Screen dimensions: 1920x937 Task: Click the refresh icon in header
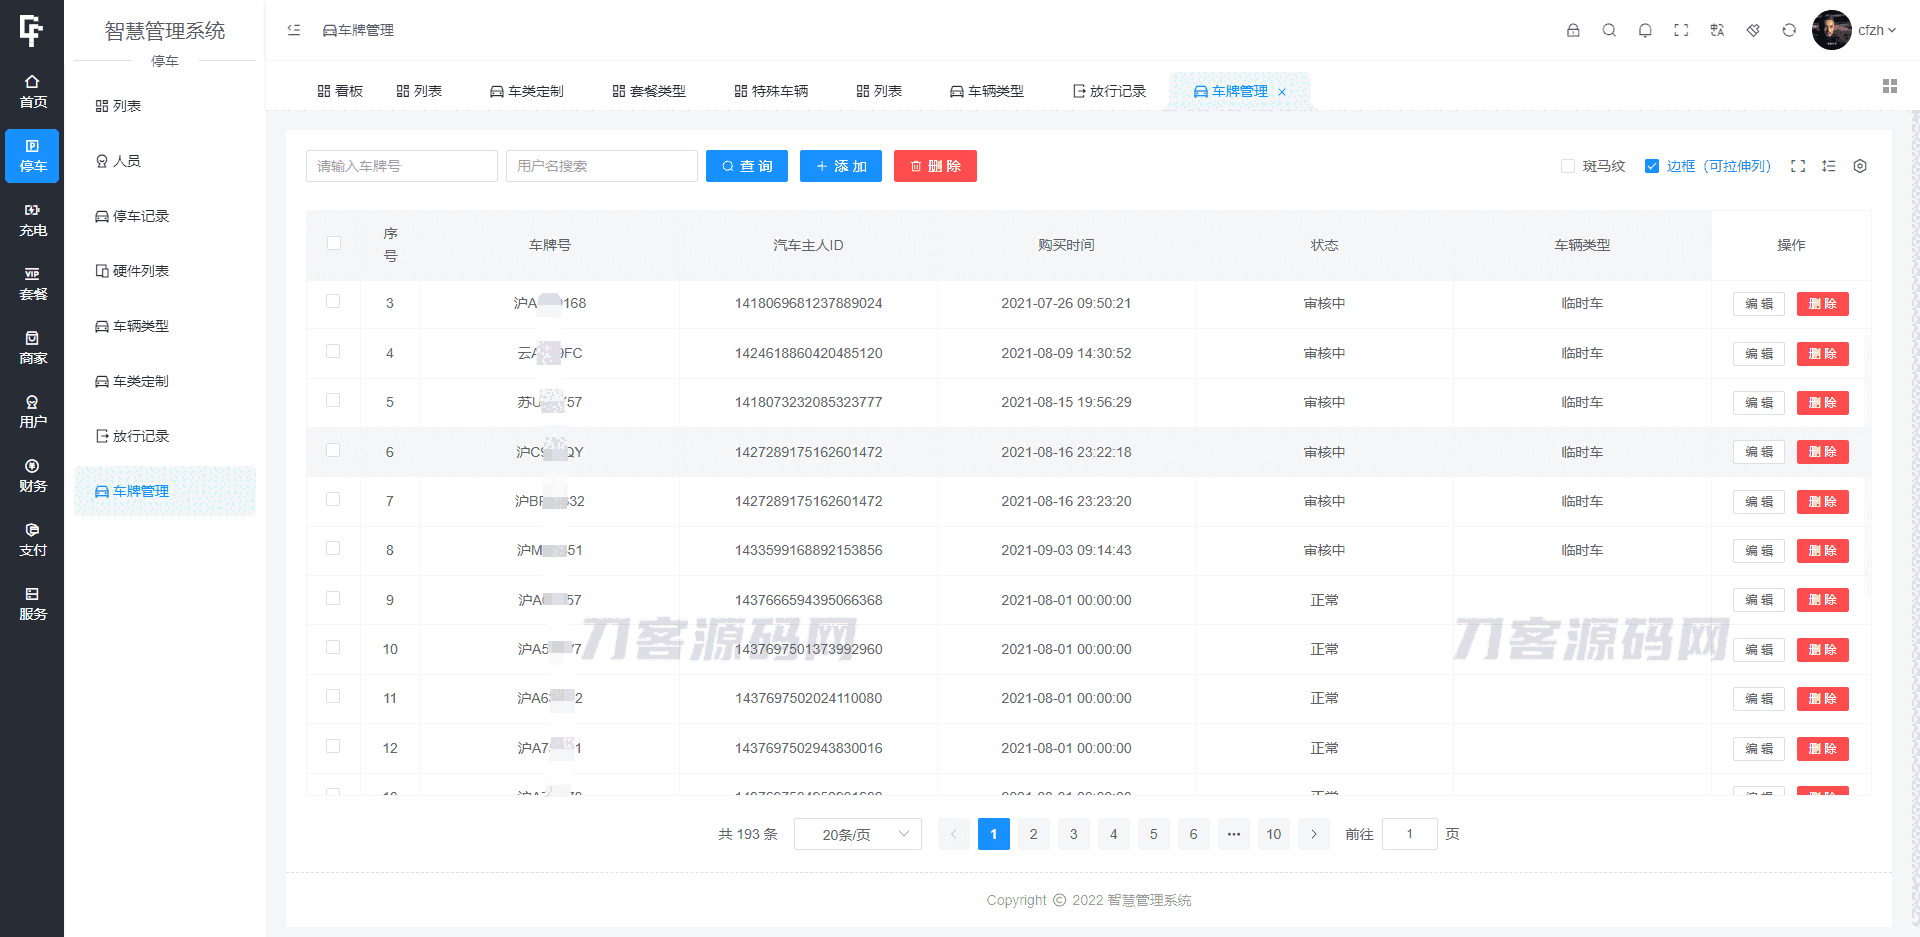(1789, 30)
